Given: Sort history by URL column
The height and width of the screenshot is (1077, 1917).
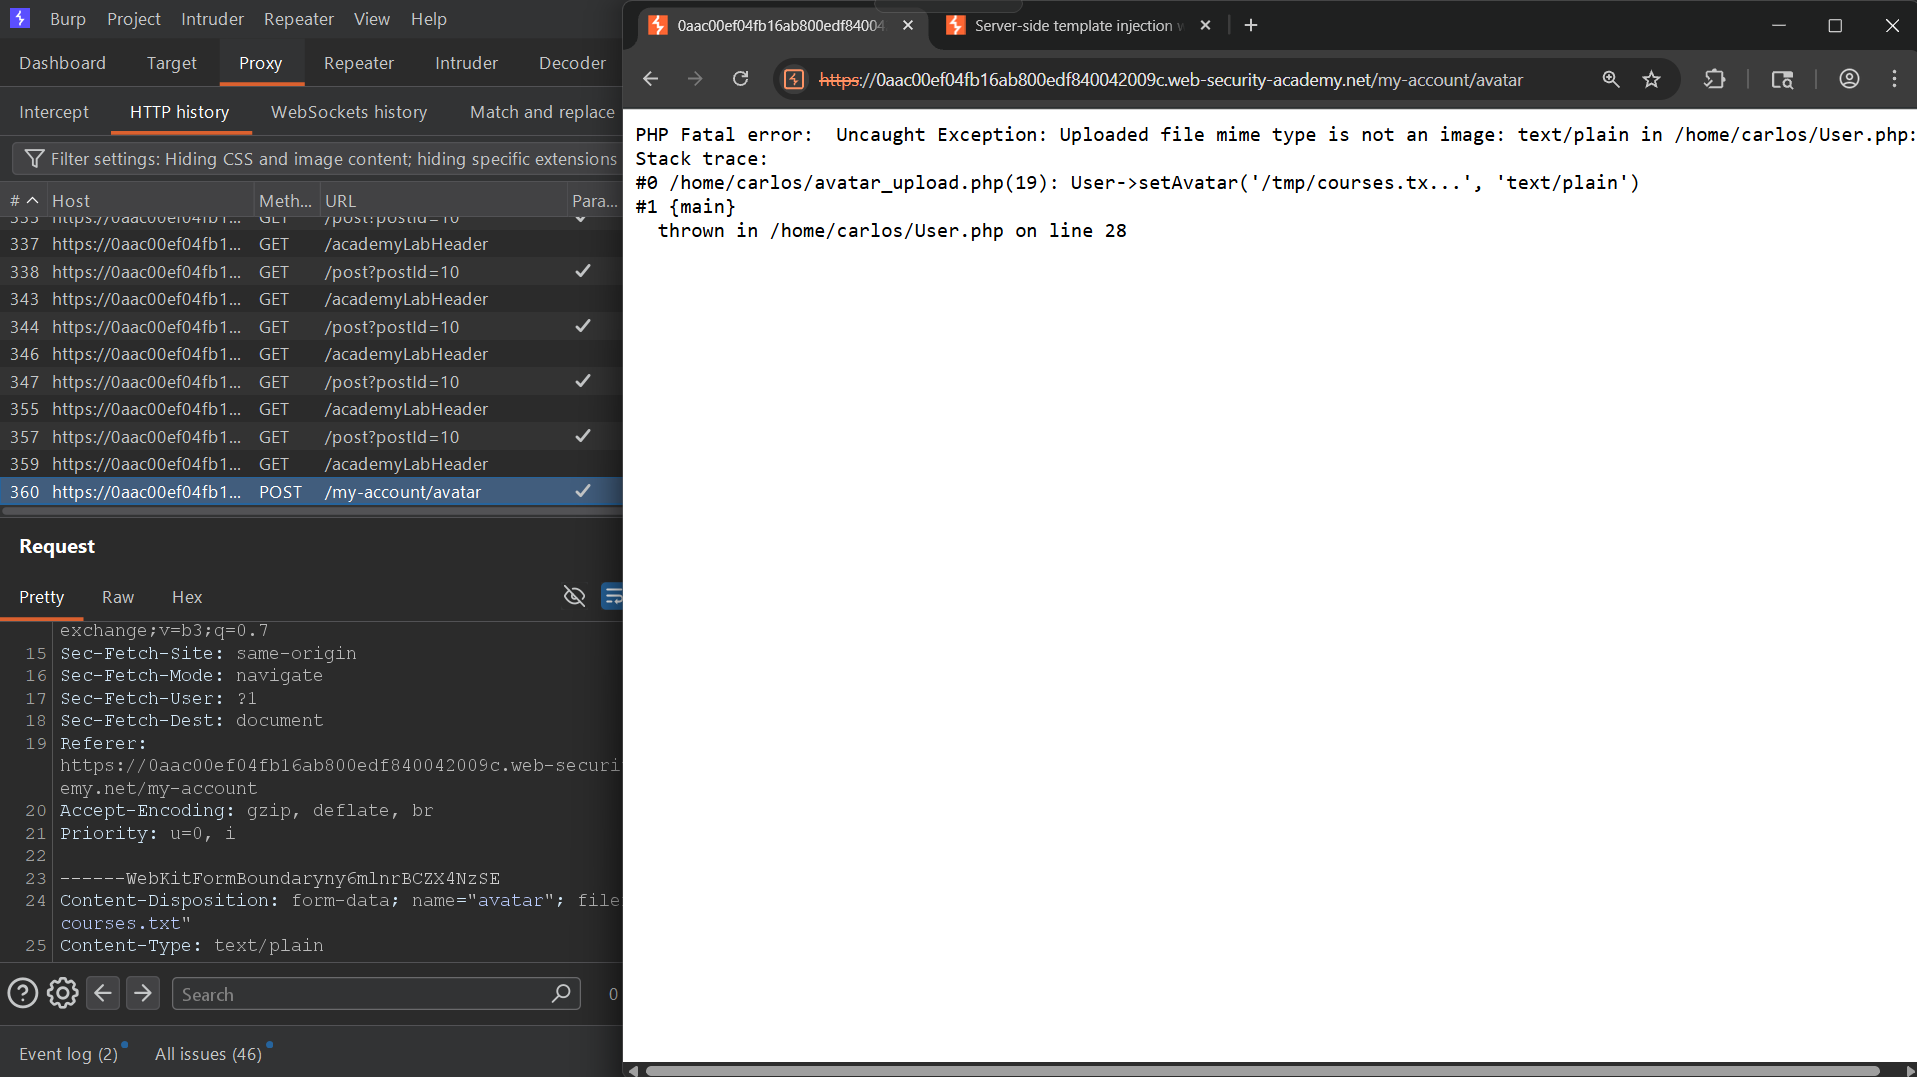Looking at the screenshot, I should coord(442,200).
